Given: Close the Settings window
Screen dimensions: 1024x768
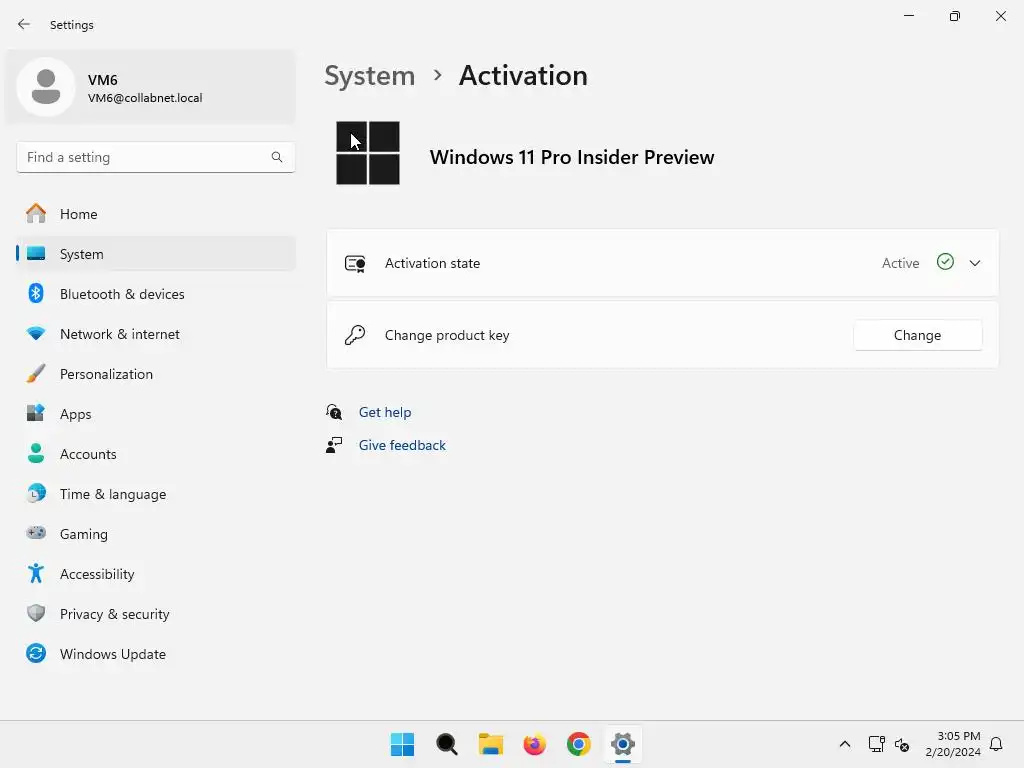Looking at the screenshot, I should [1000, 16].
